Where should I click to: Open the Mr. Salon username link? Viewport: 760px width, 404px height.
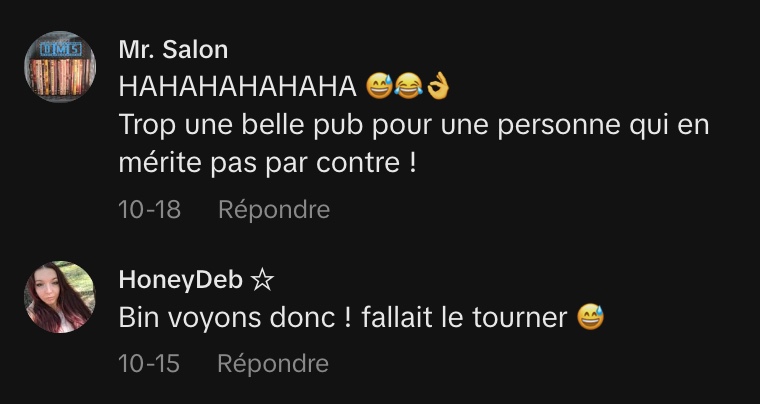tap(173, 50)
